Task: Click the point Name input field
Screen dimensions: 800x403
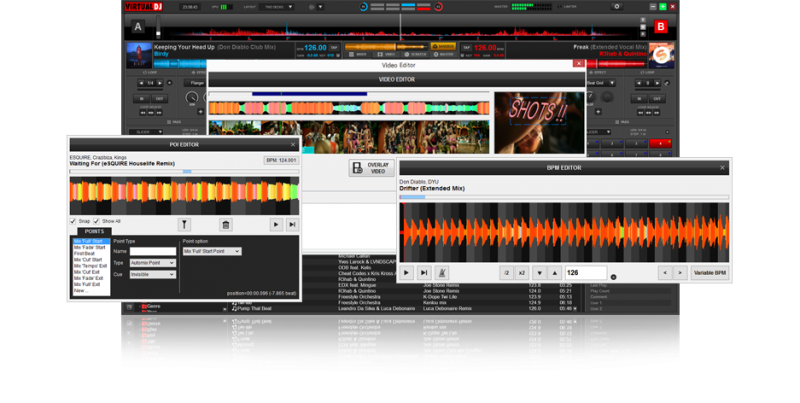Action: click(x=153, y=251)
